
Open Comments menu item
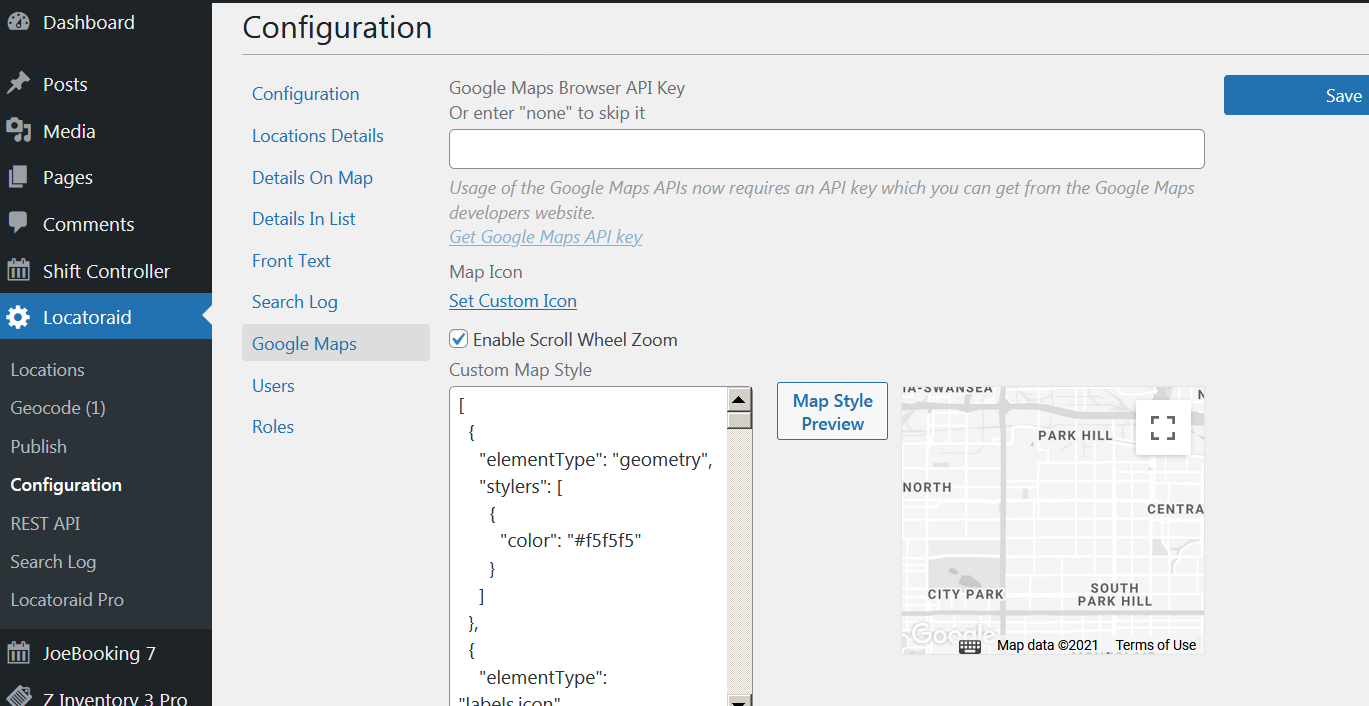tap(106, 224)
